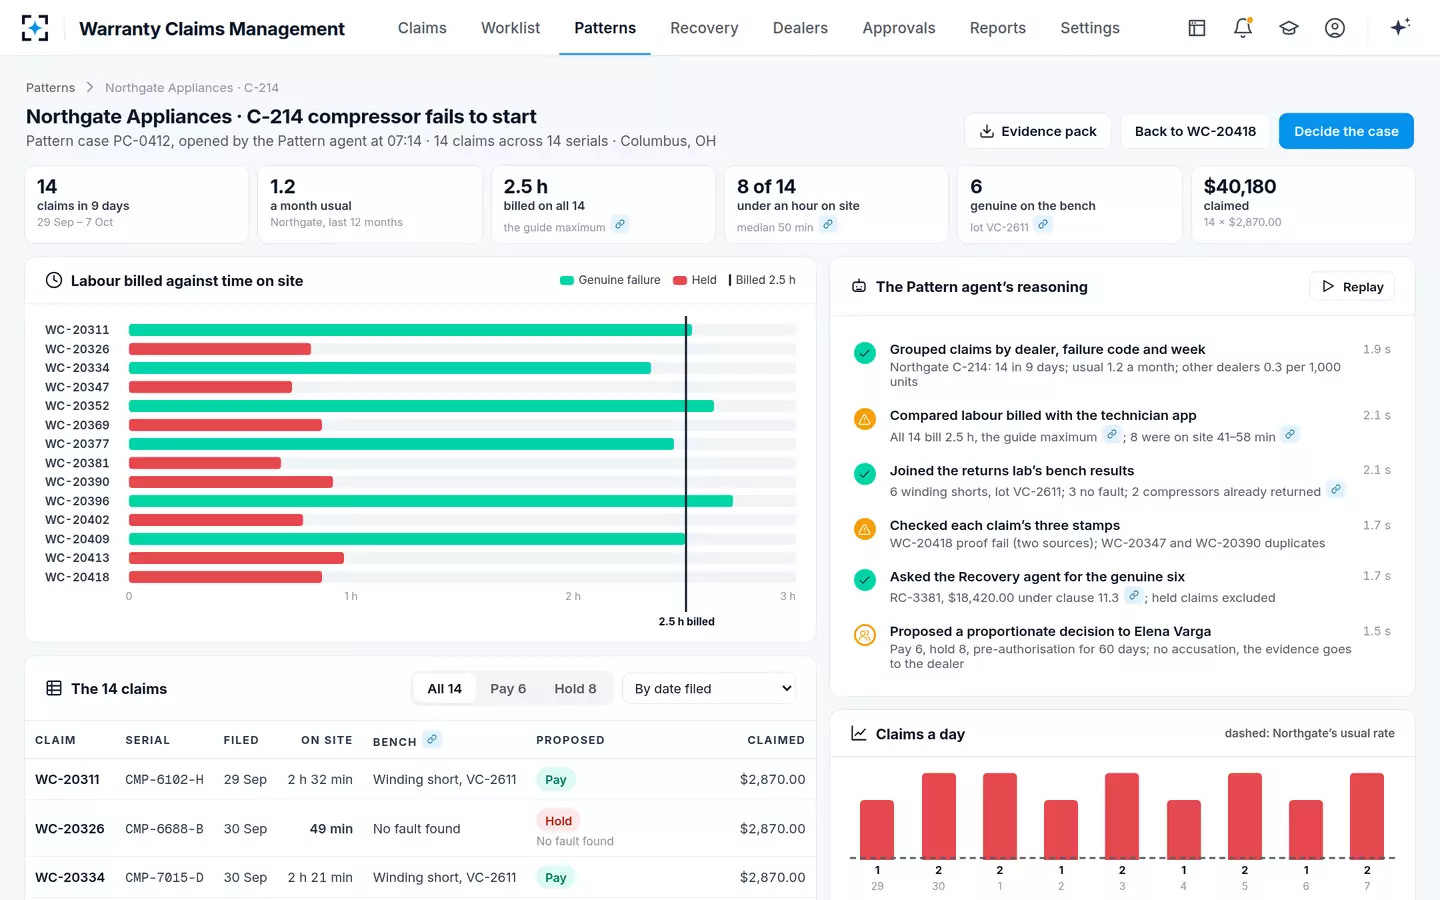Open the sparkle AI assistant icon
The image size is (1440, 900).
click(1400, 27)
